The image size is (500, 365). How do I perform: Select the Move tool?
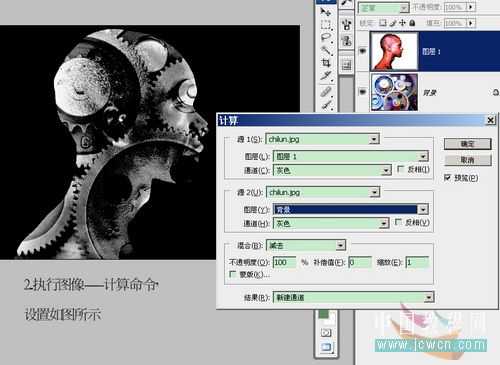tap(326, 12)
